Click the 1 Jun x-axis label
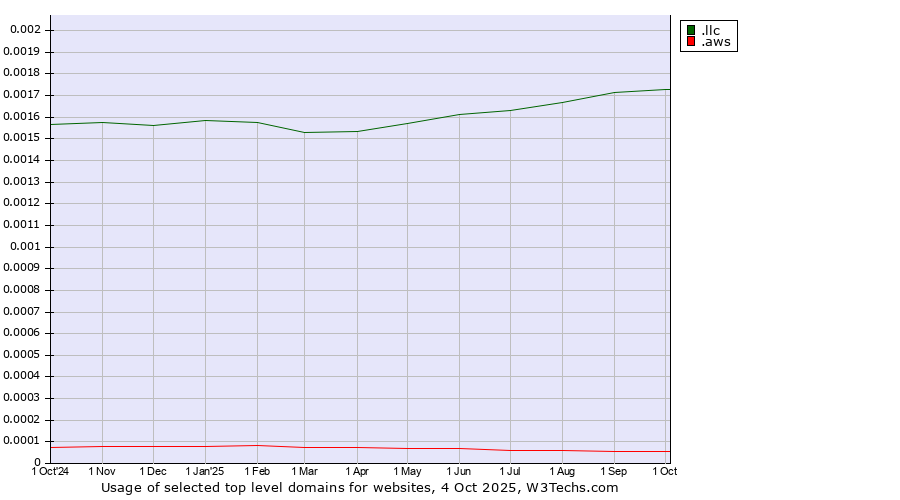This screenshot has width=900, height=500. click(x=459, y=470)
